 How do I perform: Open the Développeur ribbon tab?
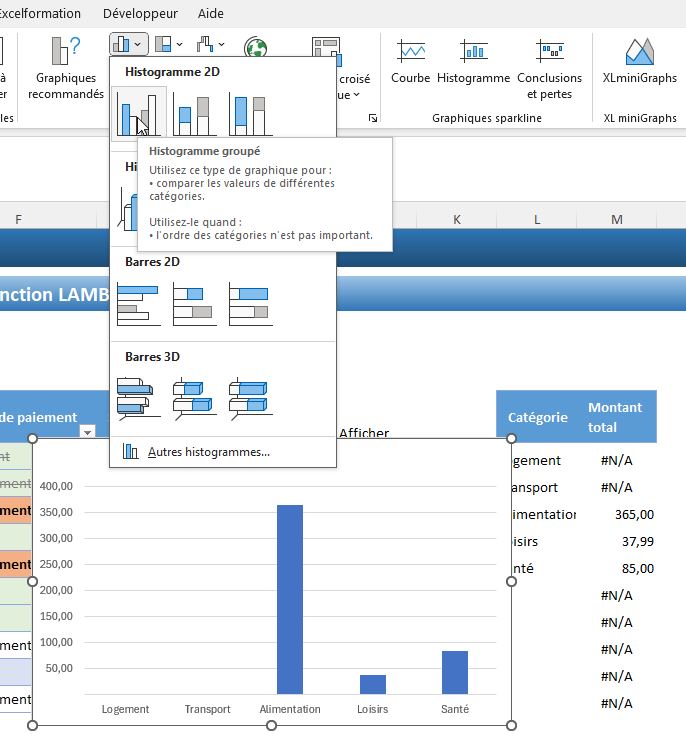pyautogui.click(x=140, y=13)
